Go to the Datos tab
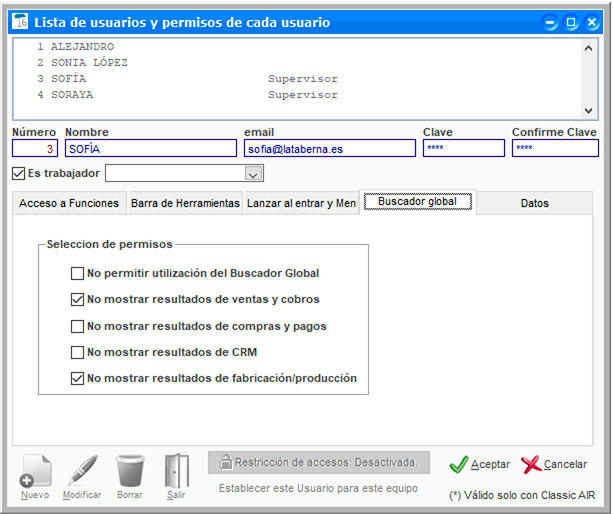 tap(534, 203)
